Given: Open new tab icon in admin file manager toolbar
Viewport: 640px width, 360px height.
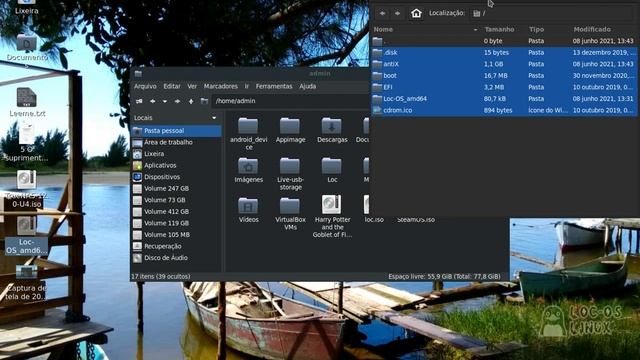Looking at the screenshot, I should point(139,101).
